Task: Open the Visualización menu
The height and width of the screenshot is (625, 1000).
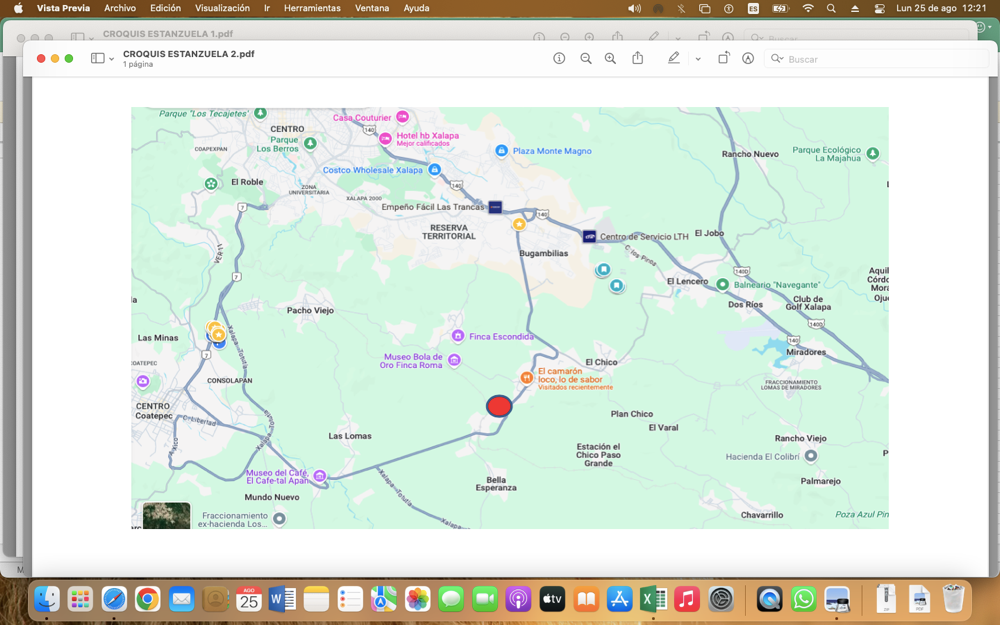Action: (x=223, y=8)
